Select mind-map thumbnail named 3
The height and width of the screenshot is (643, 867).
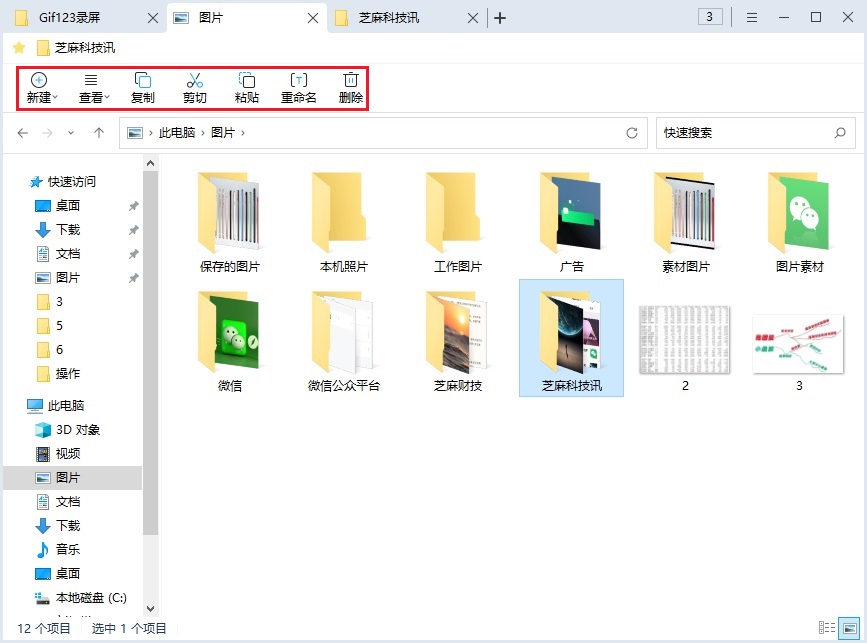(799, 351)
